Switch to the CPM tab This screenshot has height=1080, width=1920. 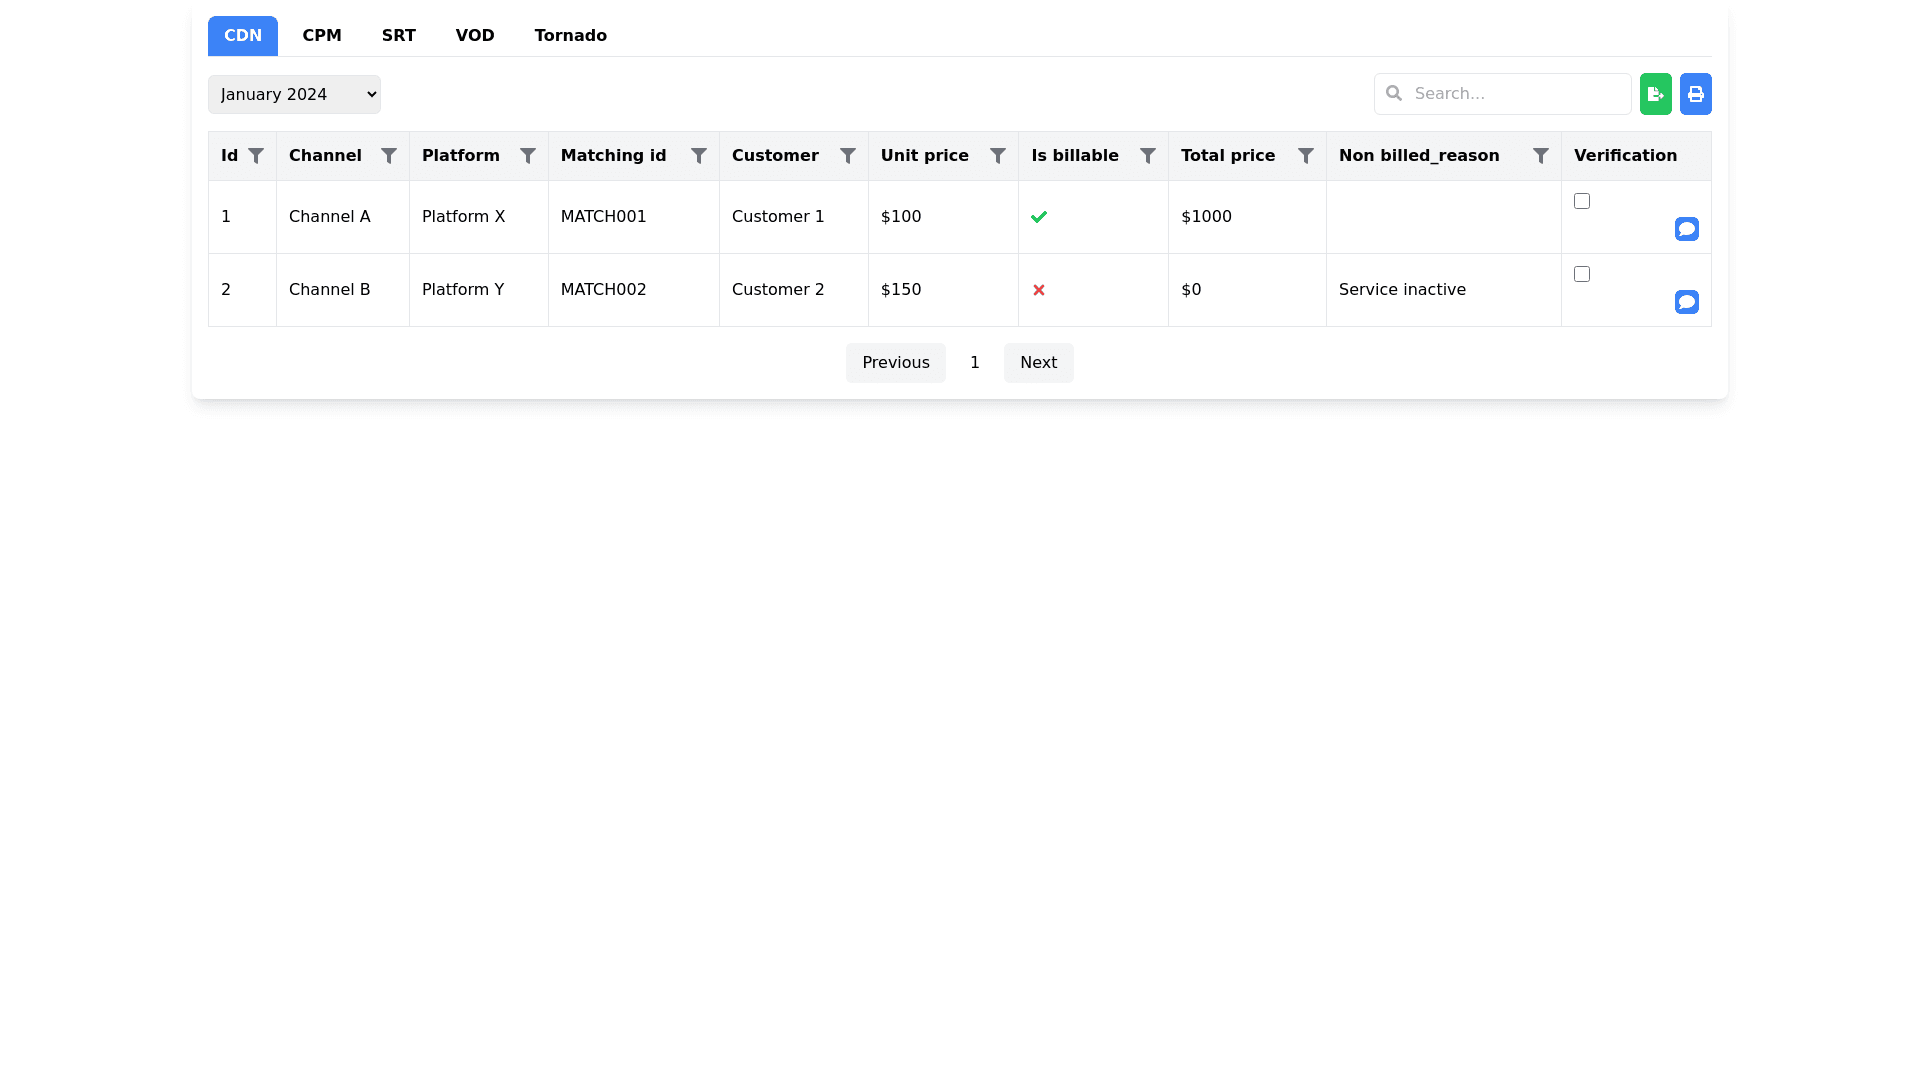(x=322, y=36)
